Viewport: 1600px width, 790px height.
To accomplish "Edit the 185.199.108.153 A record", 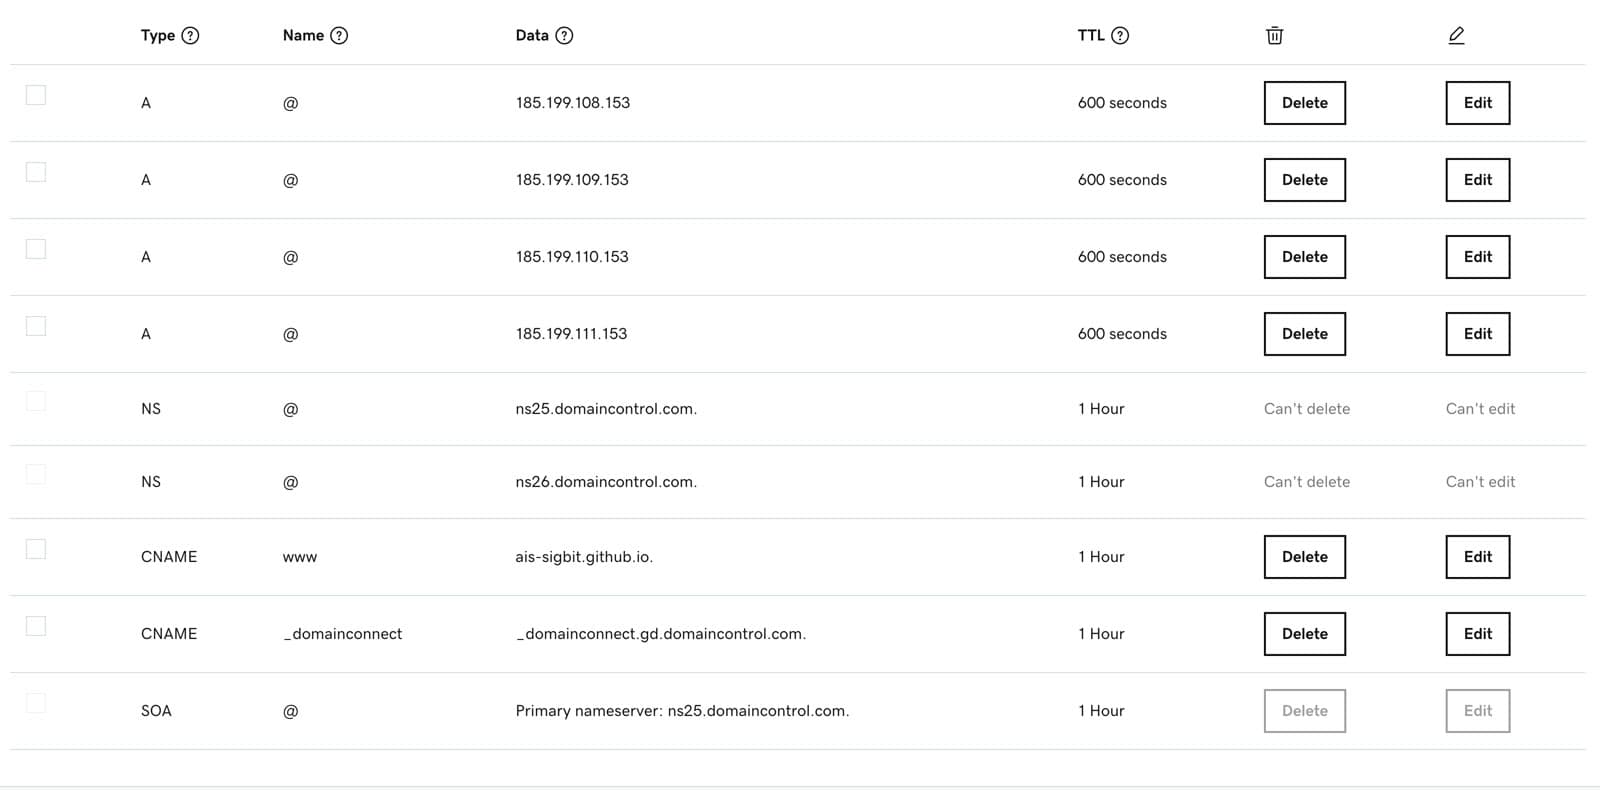I will [x=1478, y=103].
